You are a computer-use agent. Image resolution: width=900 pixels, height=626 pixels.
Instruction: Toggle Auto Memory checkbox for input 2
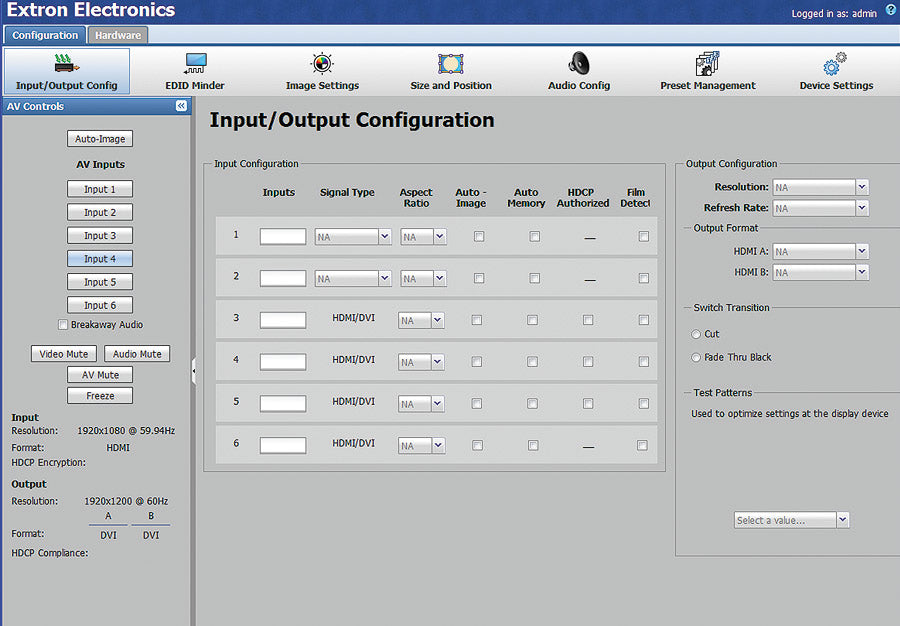click(x=534, y=278)
